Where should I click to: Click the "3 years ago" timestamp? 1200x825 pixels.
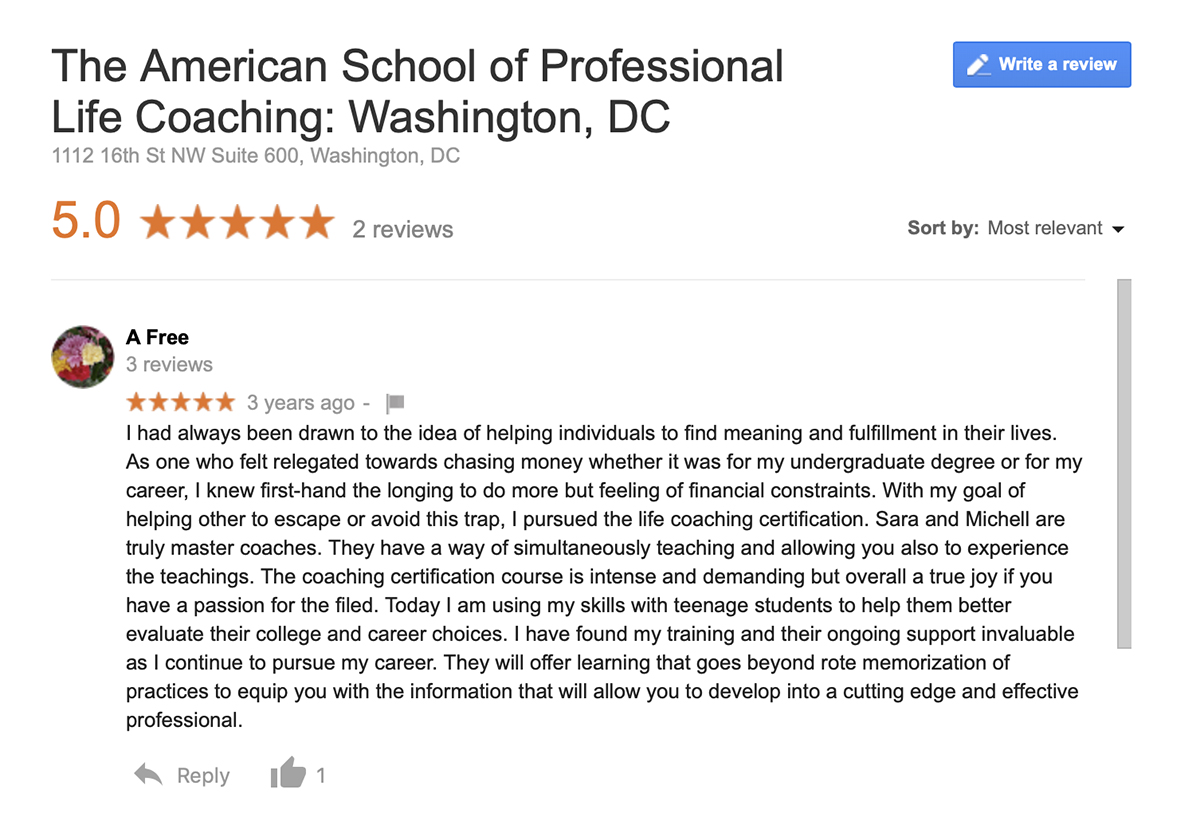click(x=300, y=403)
